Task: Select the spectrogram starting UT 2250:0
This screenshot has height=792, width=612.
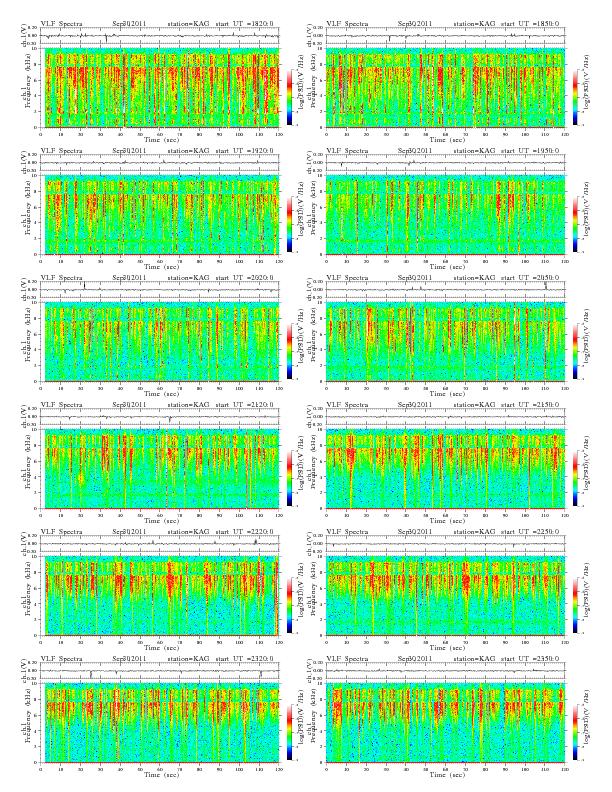Action: tap(446, 596)
